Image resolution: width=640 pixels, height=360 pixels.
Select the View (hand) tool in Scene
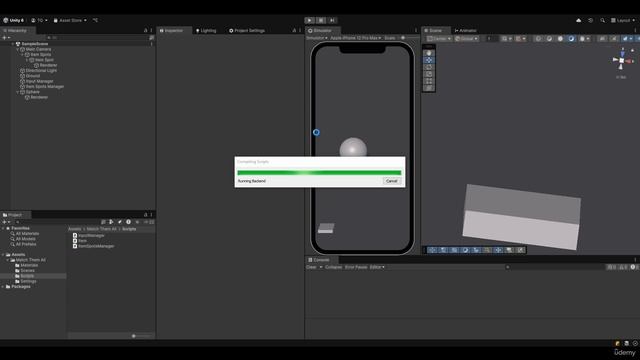click(x=429, y=53)
